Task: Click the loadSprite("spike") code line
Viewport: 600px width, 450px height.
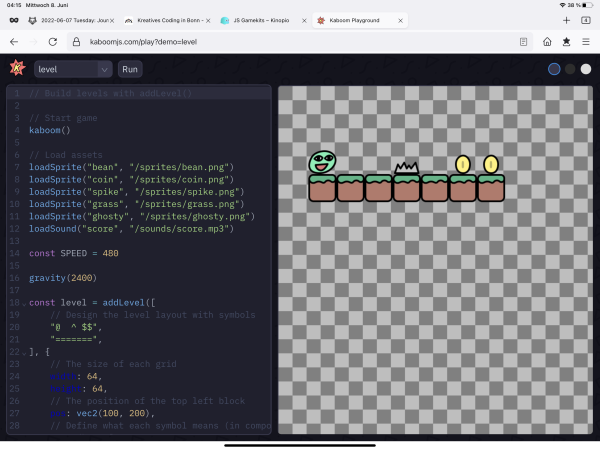Action: pyautogui.click(x=137, y=192)
